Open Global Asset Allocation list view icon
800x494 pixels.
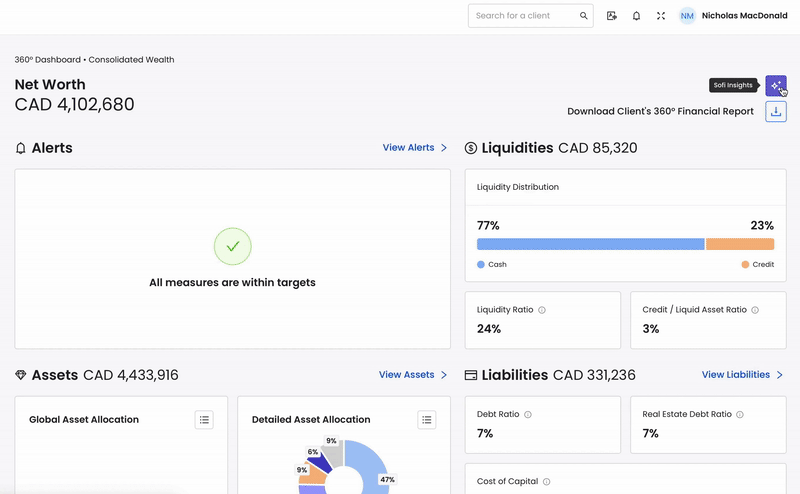click(204, 420)
